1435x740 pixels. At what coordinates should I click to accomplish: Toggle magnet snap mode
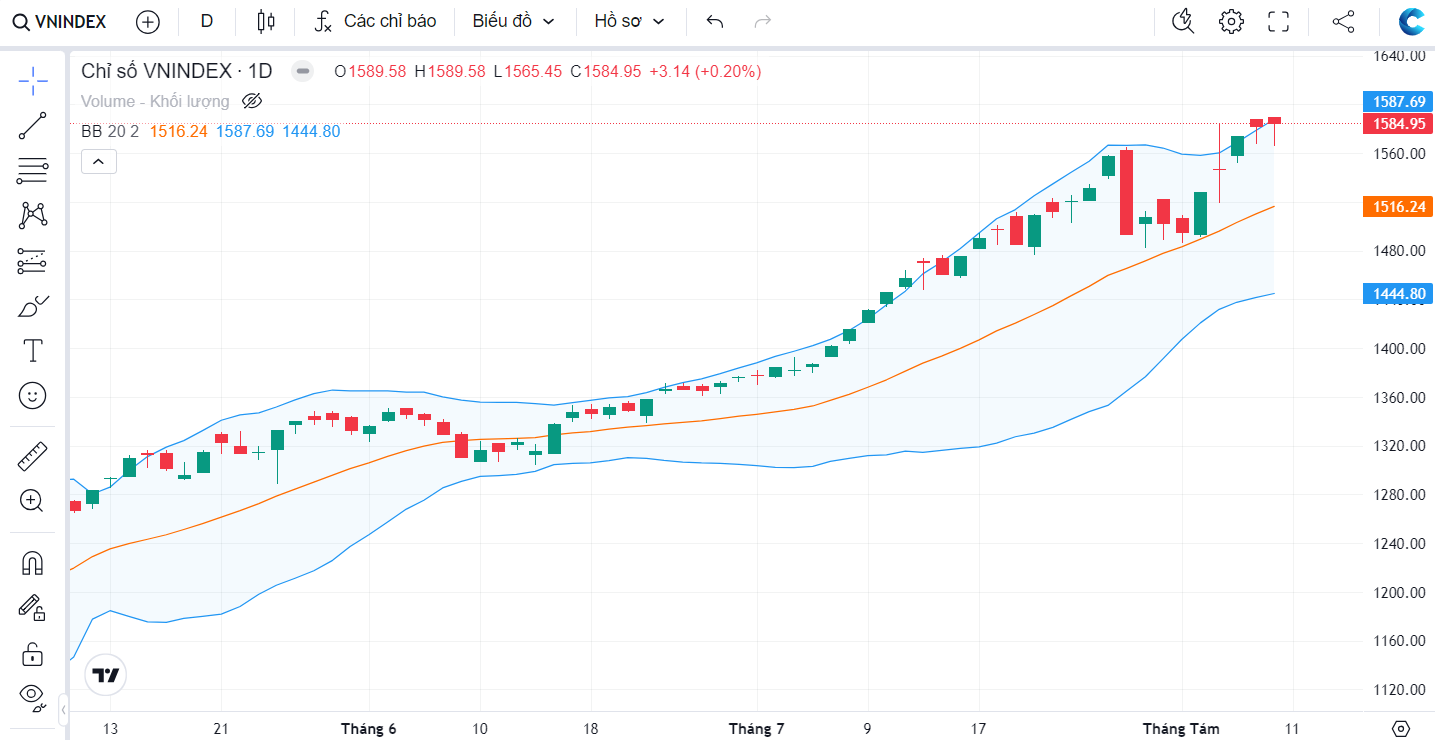tap(33, 563)
